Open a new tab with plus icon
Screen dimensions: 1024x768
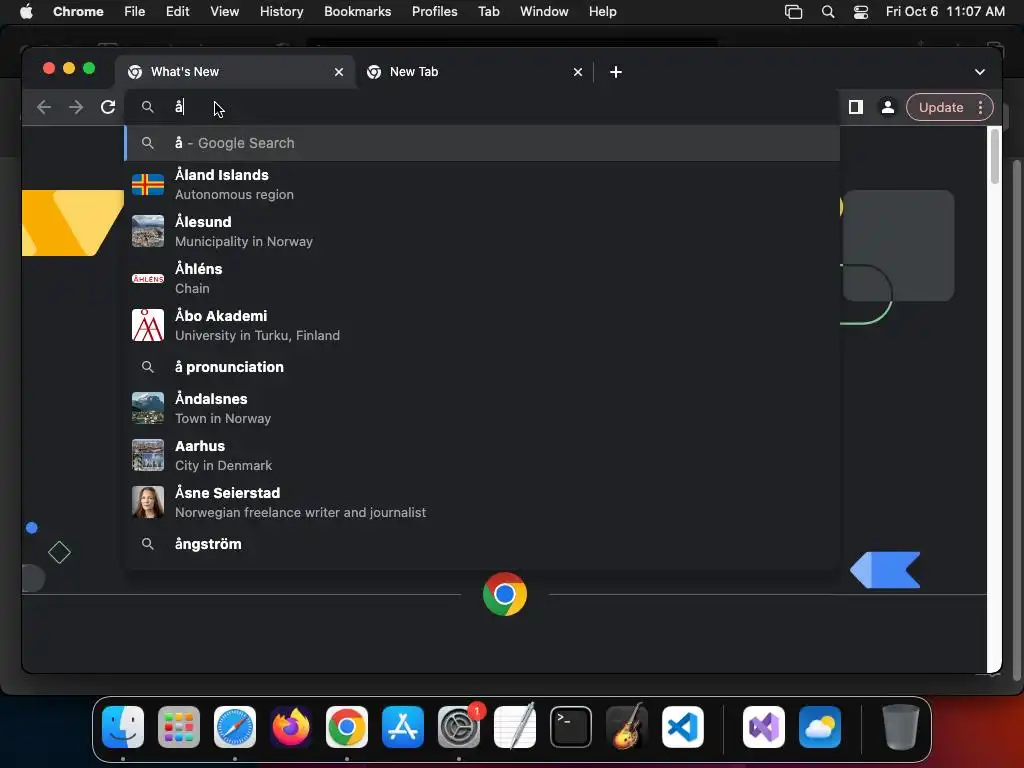(x=616, y=72)
